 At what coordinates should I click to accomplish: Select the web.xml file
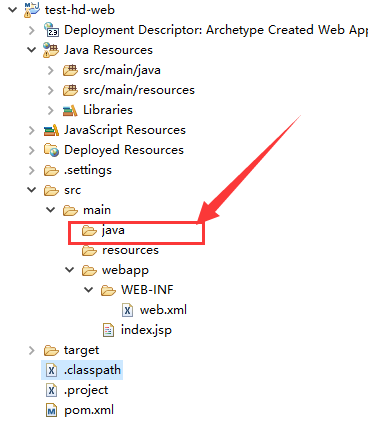163,310
